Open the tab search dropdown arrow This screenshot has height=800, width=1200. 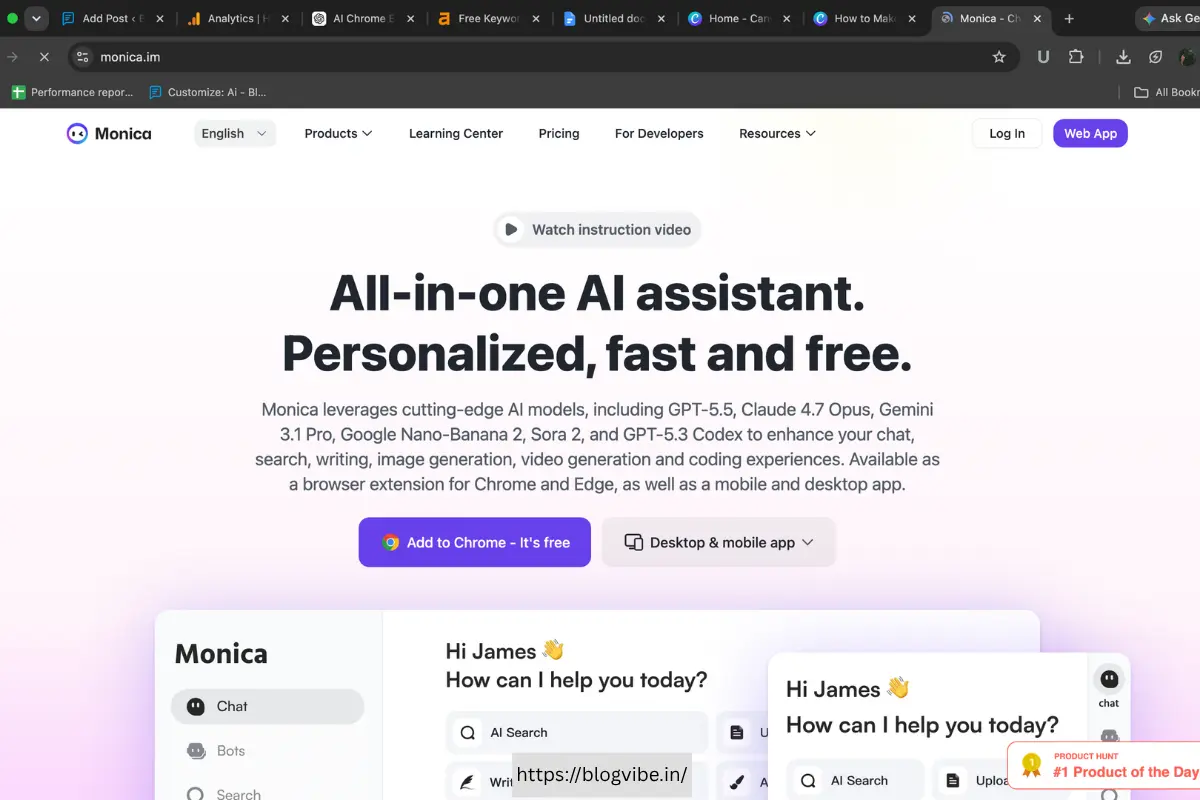pos(36,18)
